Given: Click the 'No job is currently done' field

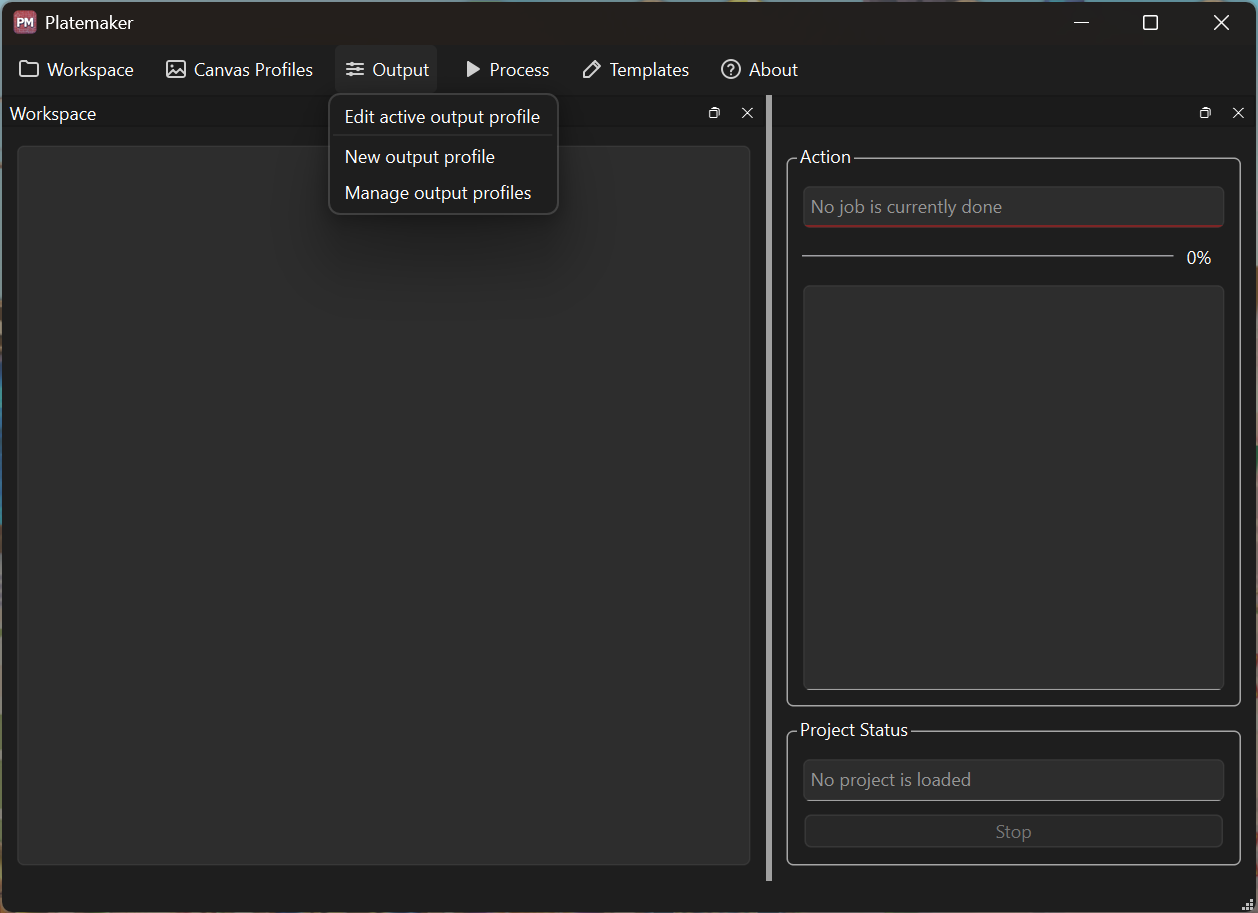Looking at the screenshot, I should point(1013,207).
